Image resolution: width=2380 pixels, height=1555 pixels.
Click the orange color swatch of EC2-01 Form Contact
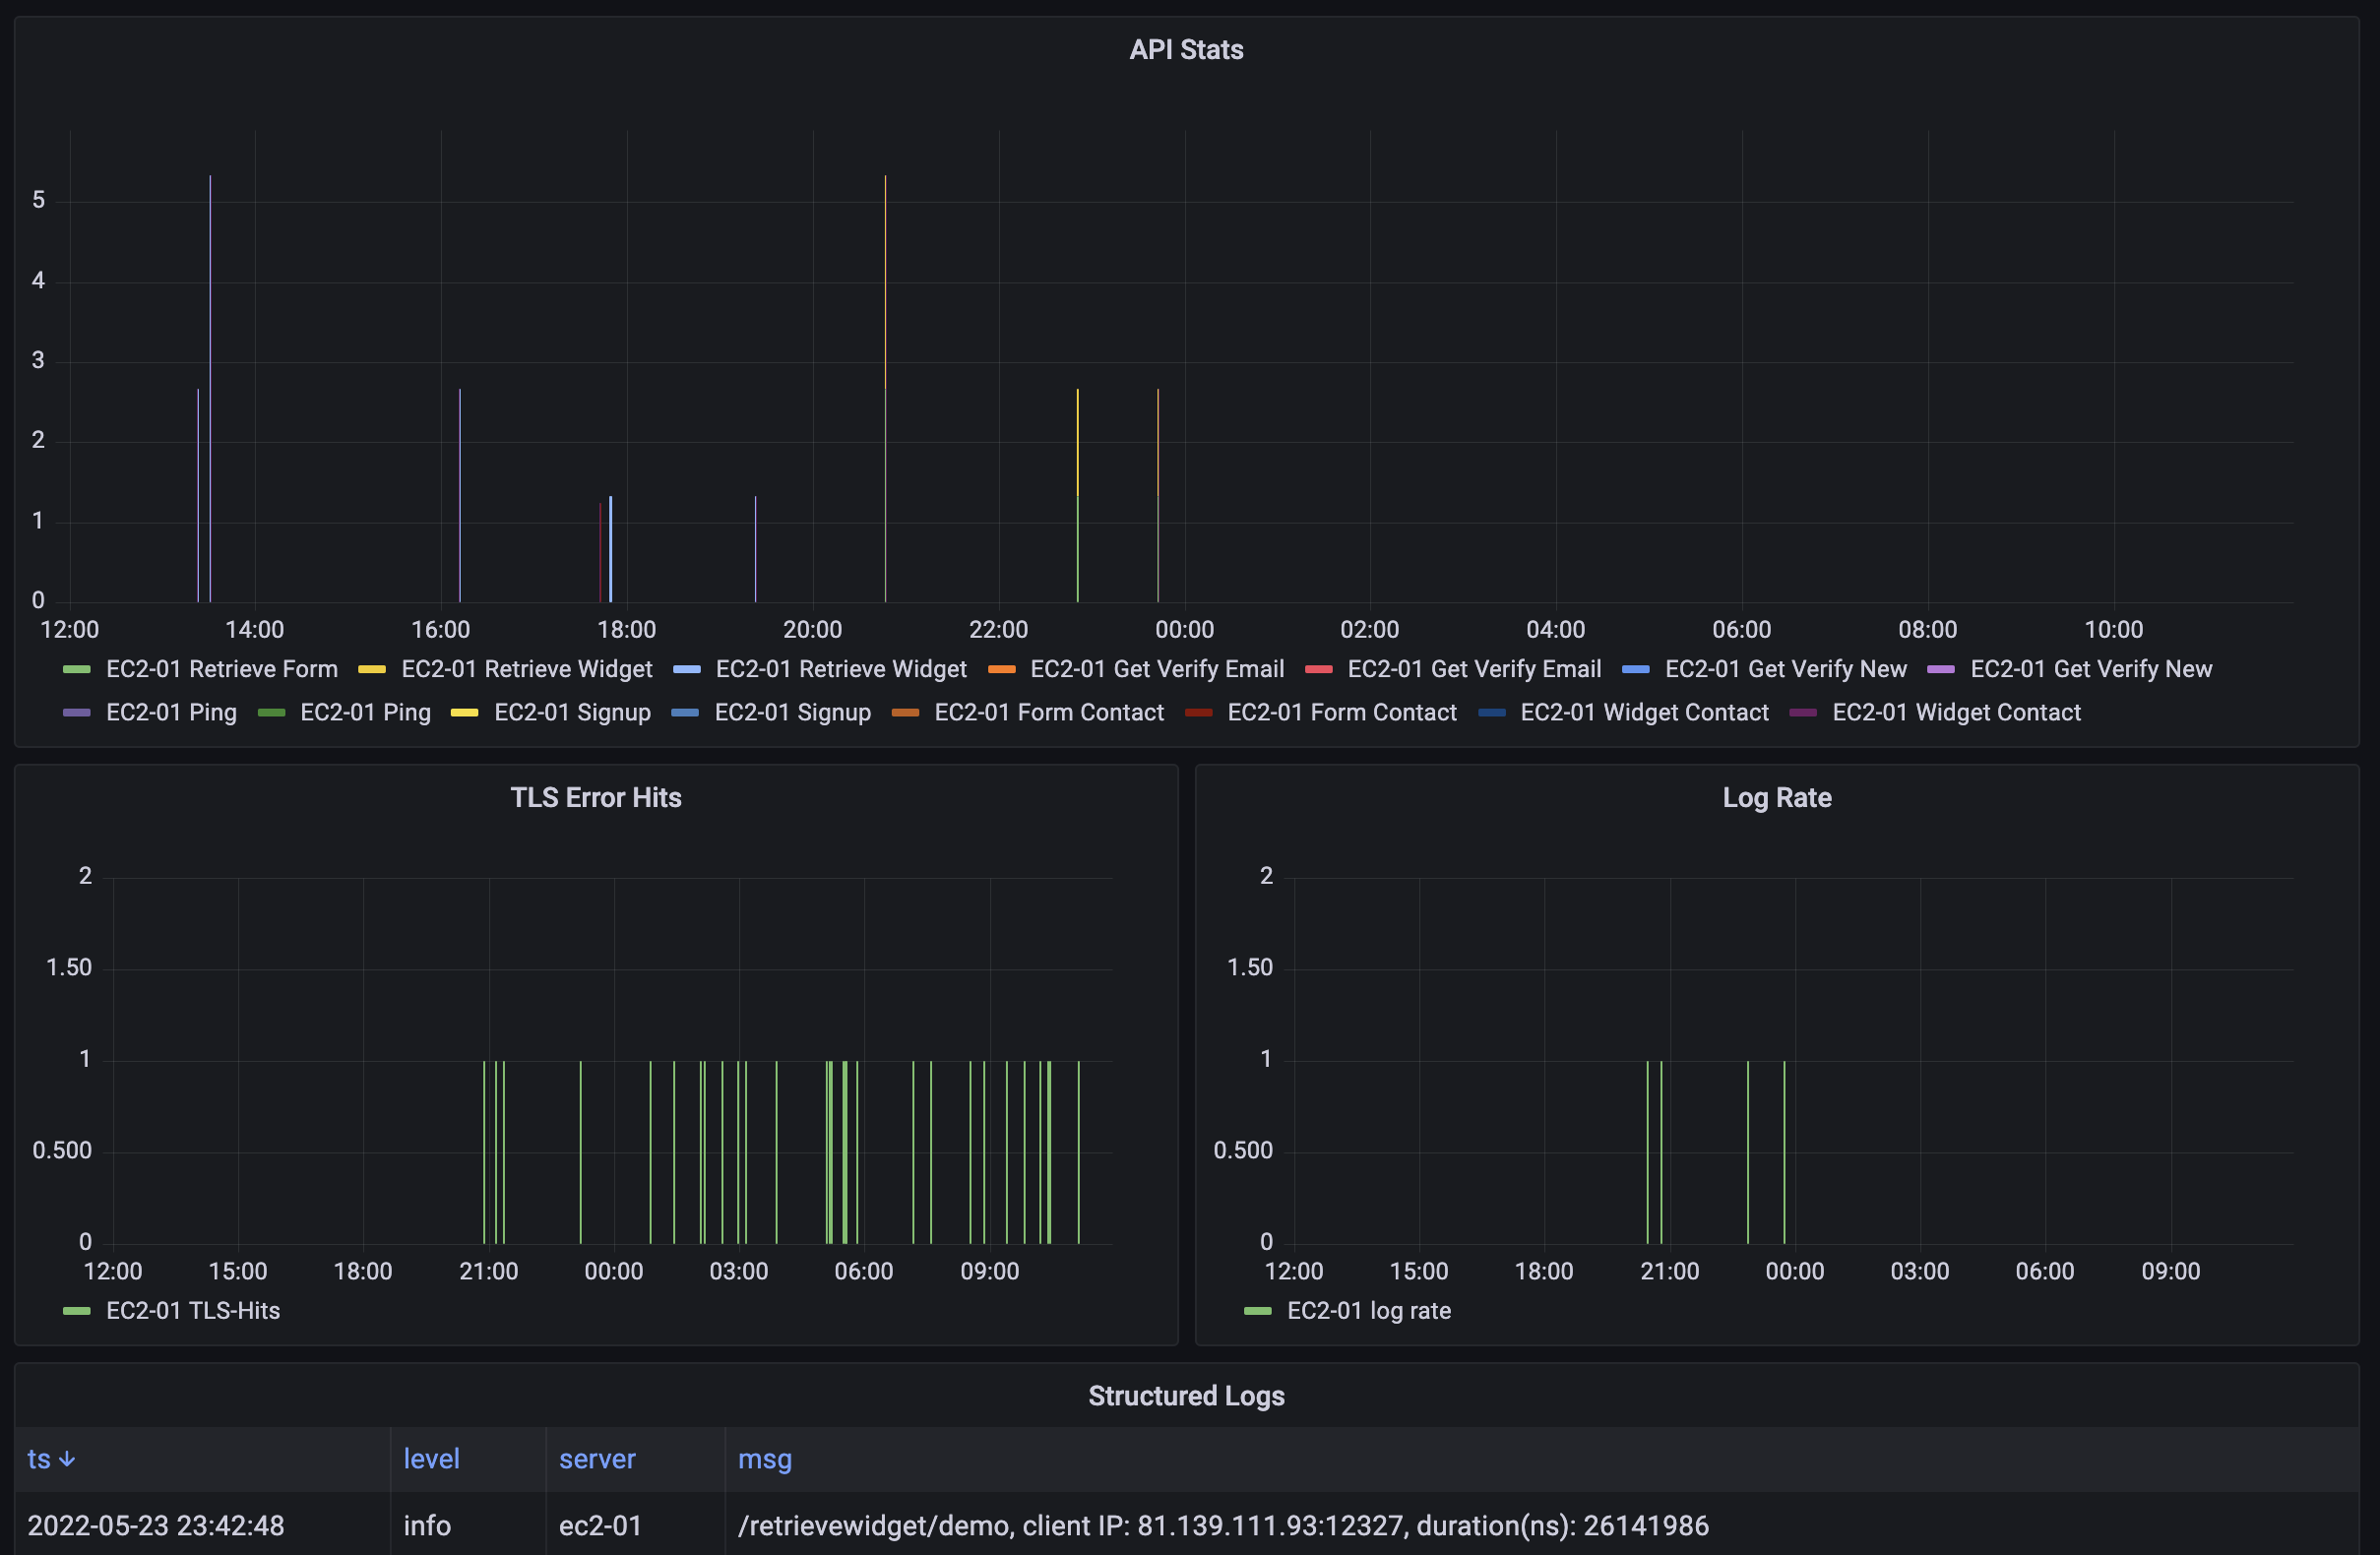905,713
